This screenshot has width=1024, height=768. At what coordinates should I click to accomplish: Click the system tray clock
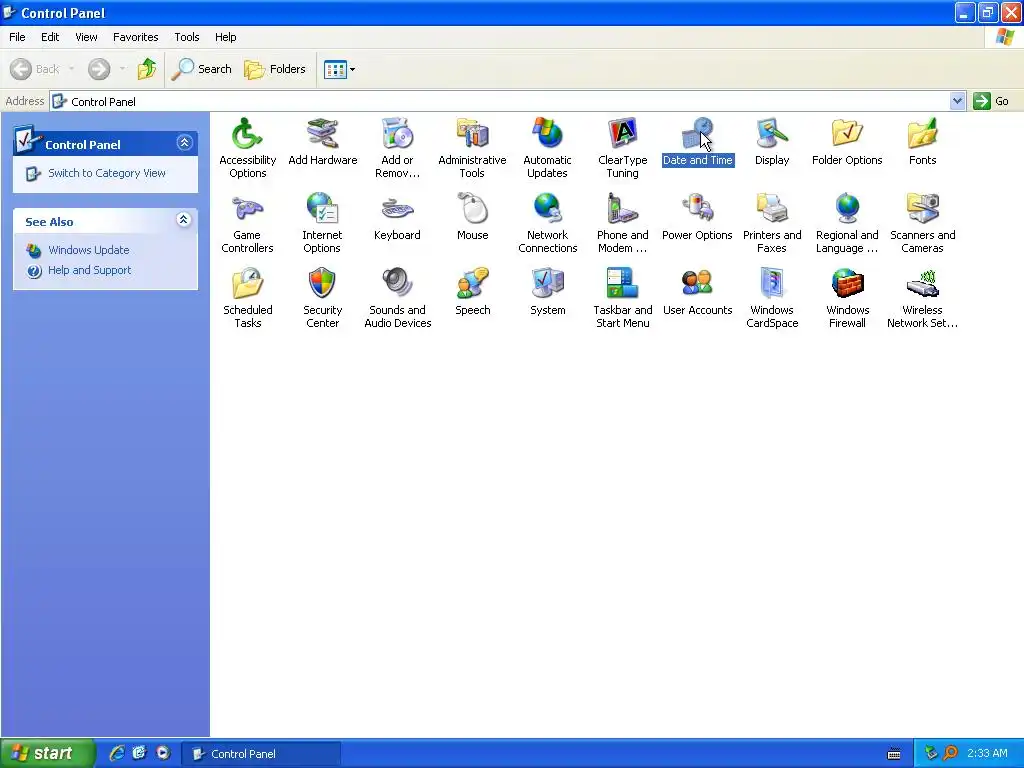coord(987,754)
